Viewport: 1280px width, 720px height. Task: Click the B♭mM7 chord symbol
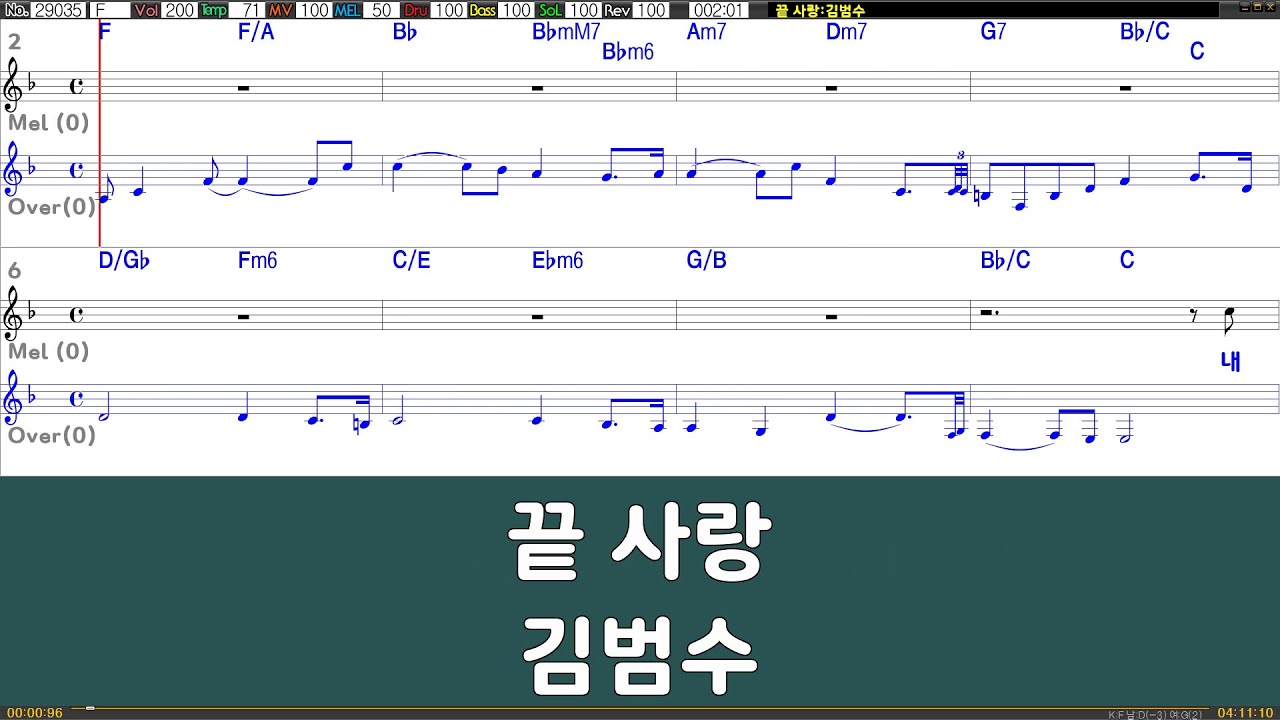[x=566, y=32]
